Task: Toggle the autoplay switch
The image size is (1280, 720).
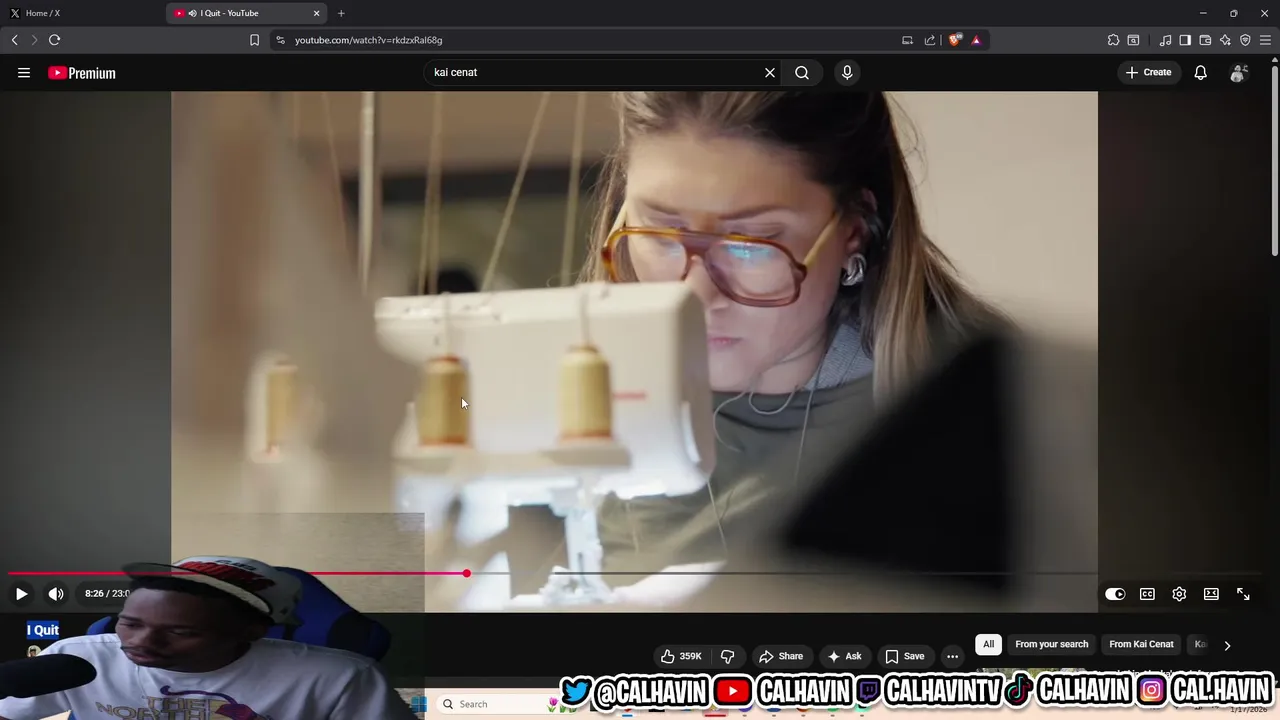Action: click(x=1115, y=594)
